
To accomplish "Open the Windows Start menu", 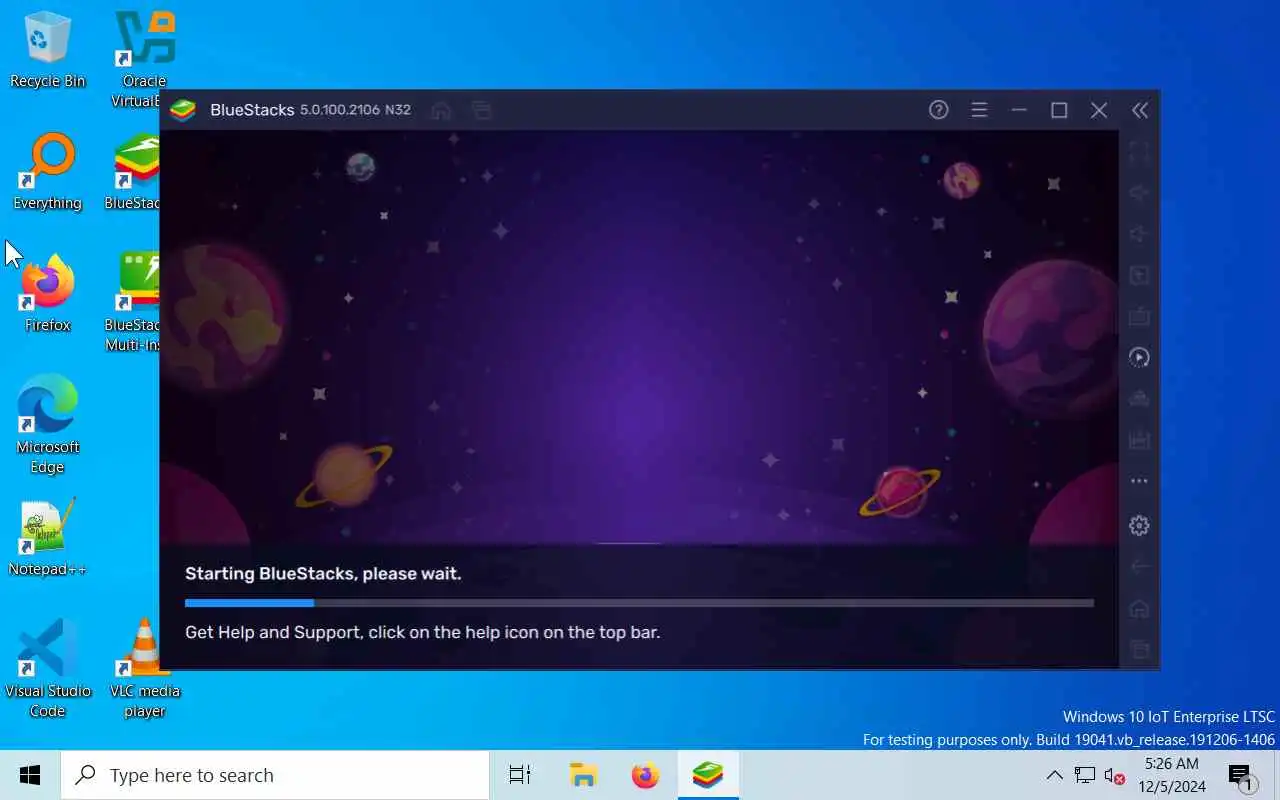I will [30, 775].
